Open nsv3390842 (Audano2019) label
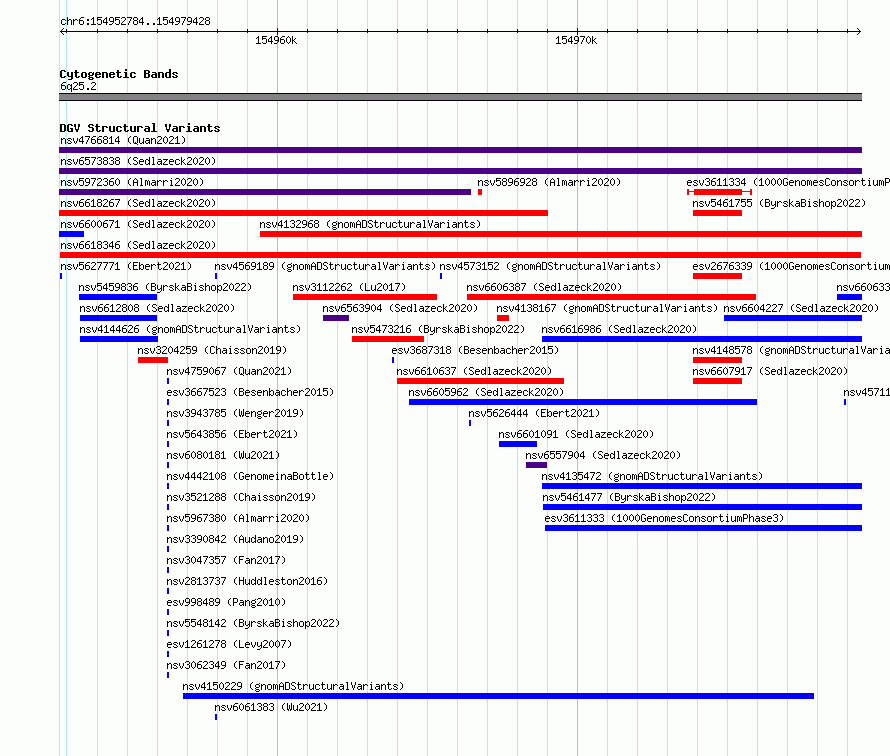The image size is (890, 756). pos(235,539)
